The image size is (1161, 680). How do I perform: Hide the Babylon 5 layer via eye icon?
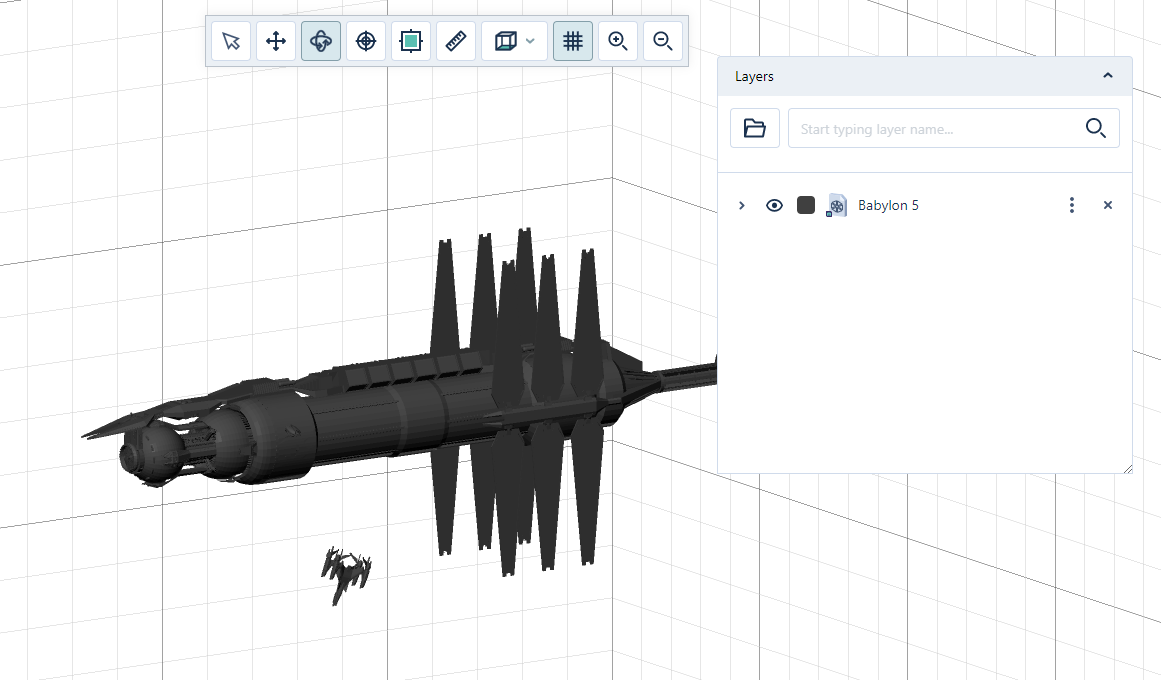click(x=774, y=205)
